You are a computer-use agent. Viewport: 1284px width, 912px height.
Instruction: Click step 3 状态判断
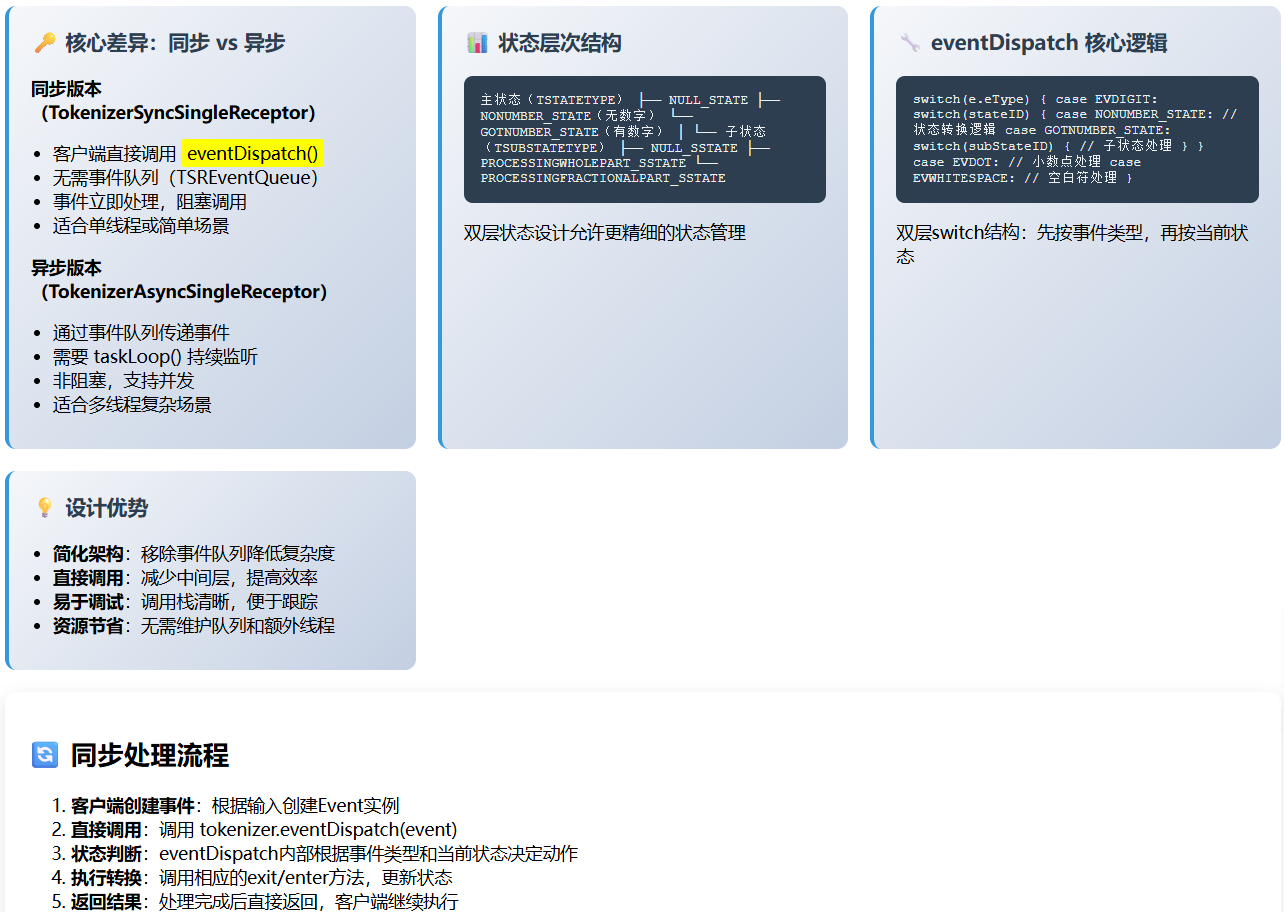(324, 854)
